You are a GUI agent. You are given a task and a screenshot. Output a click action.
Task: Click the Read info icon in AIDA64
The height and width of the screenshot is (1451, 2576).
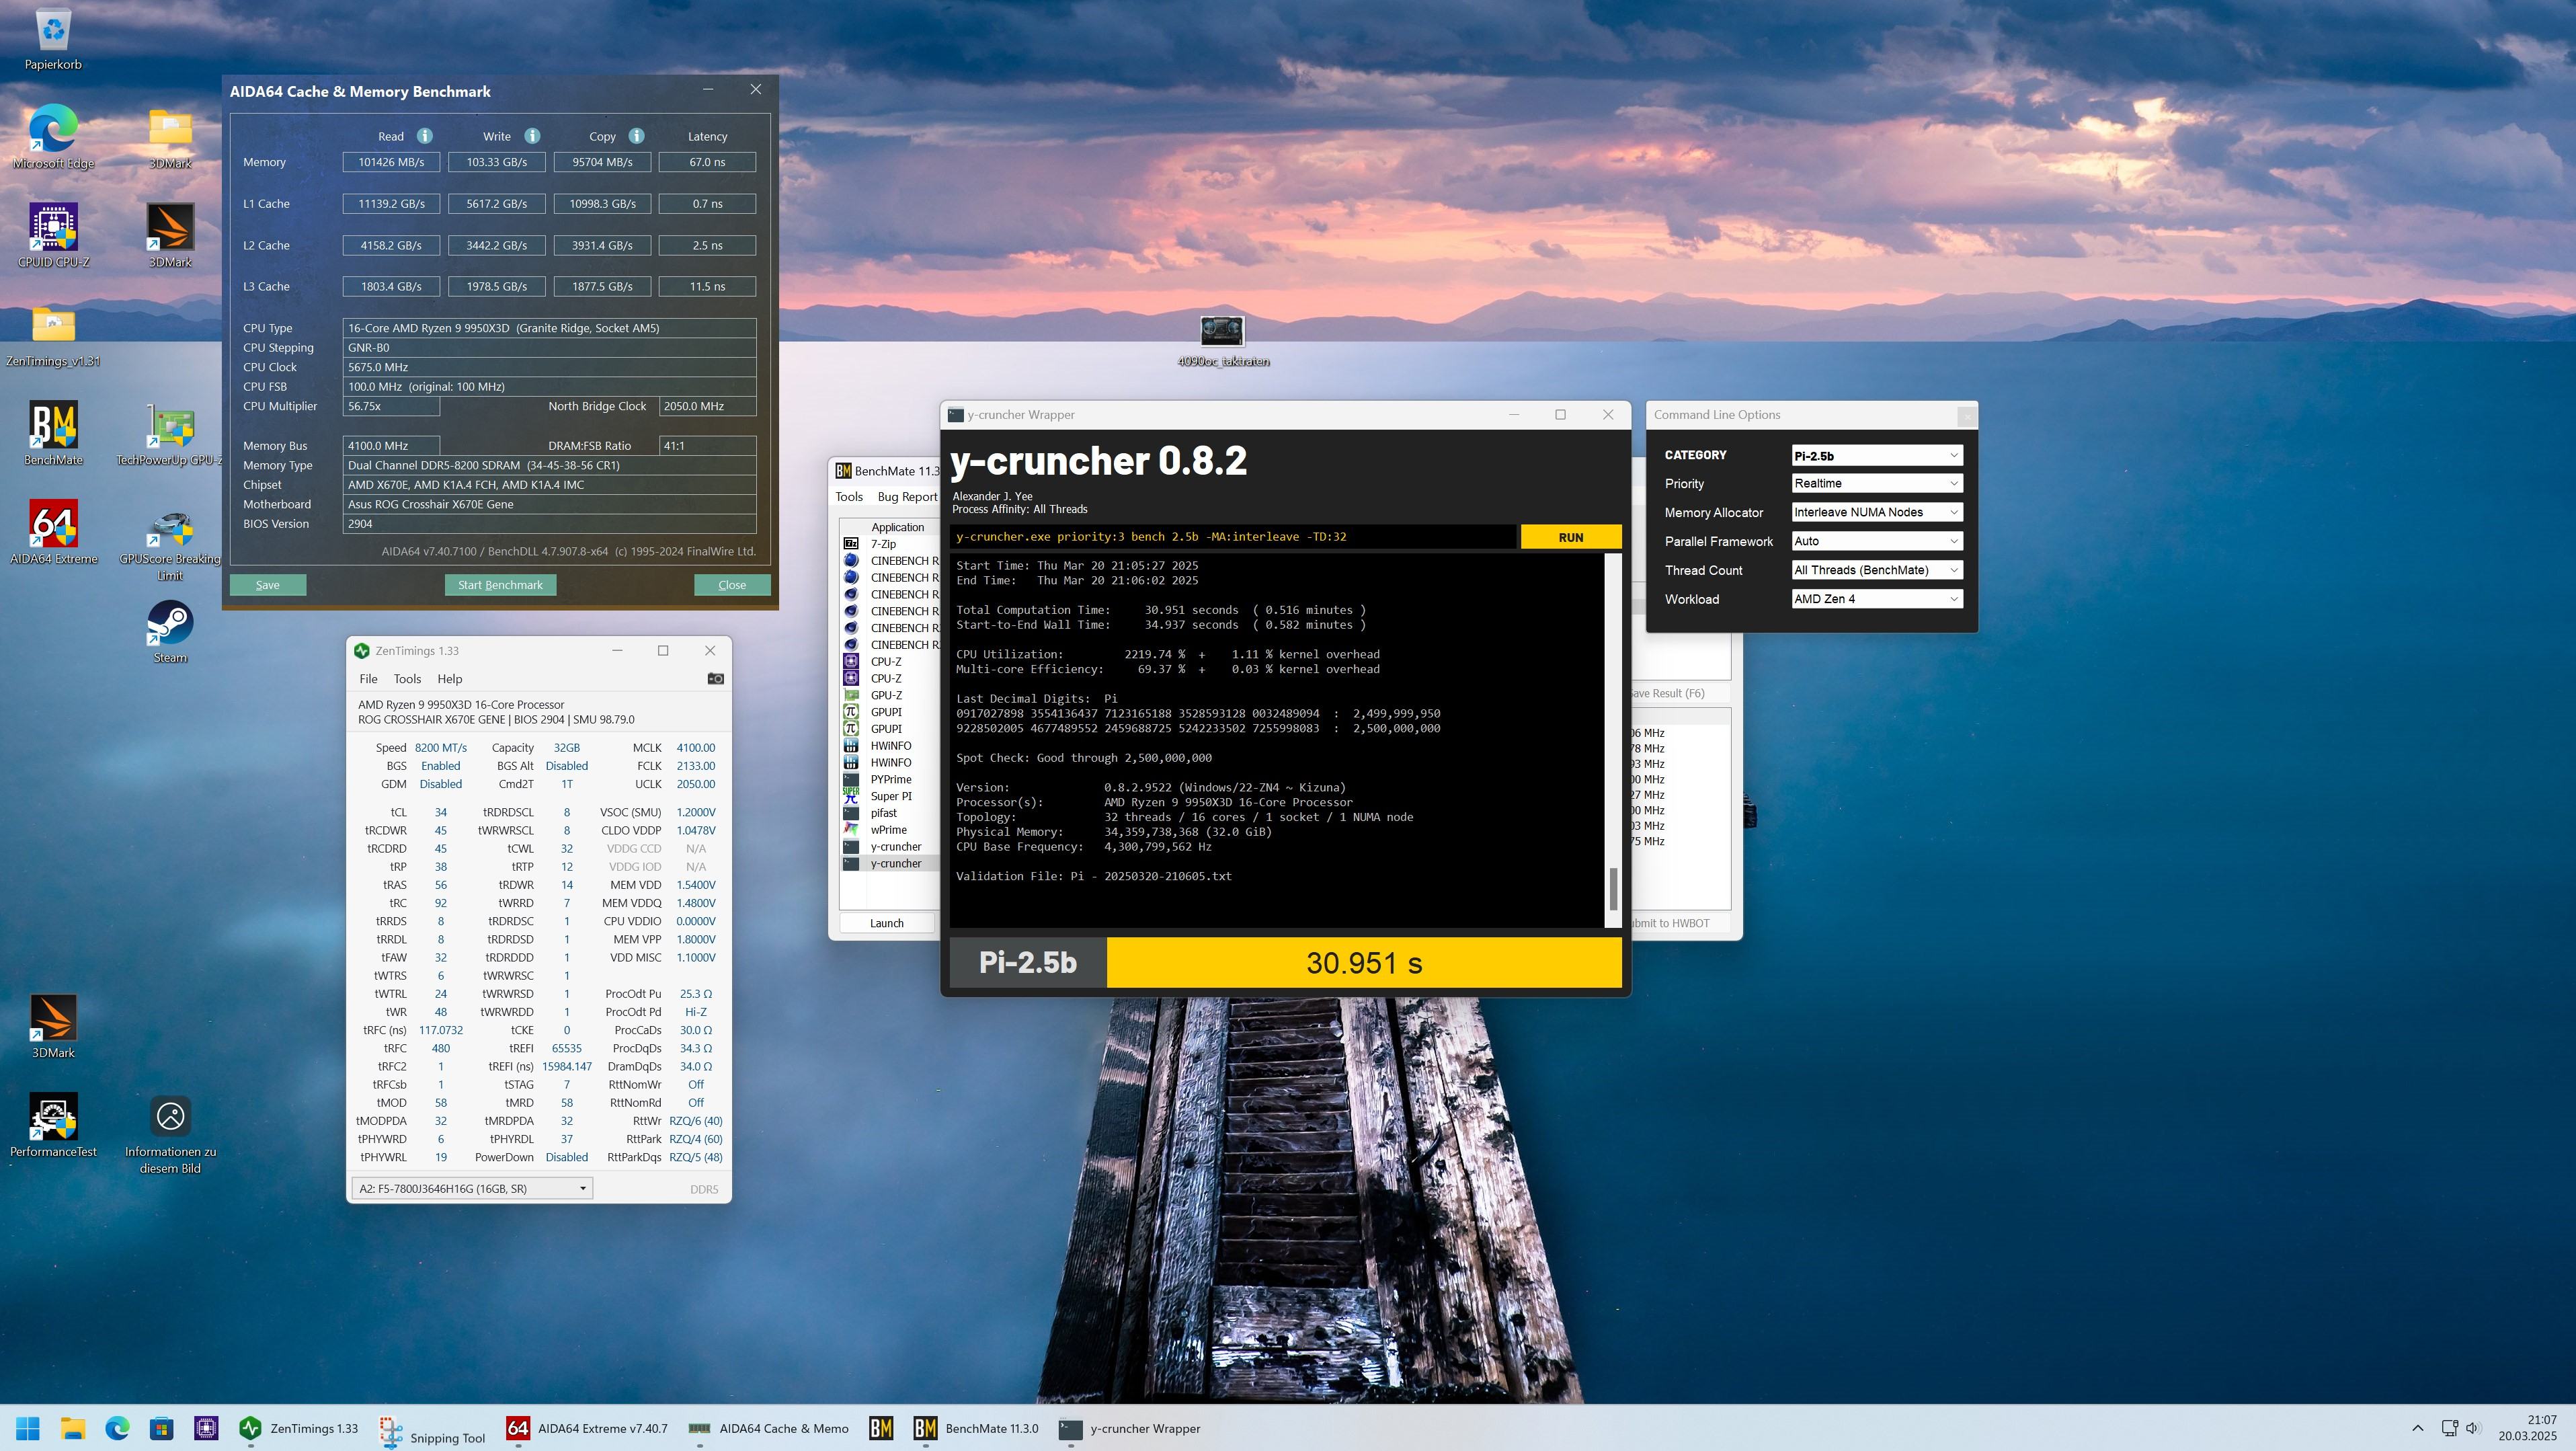[425, 136]
